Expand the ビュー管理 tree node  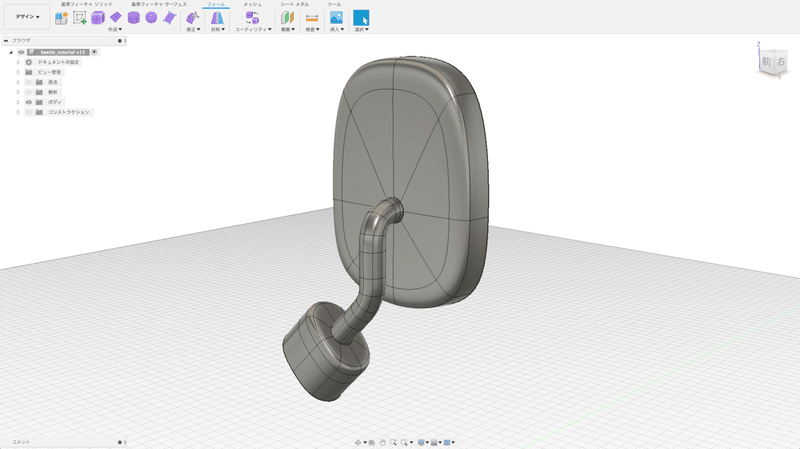point(18,72)
